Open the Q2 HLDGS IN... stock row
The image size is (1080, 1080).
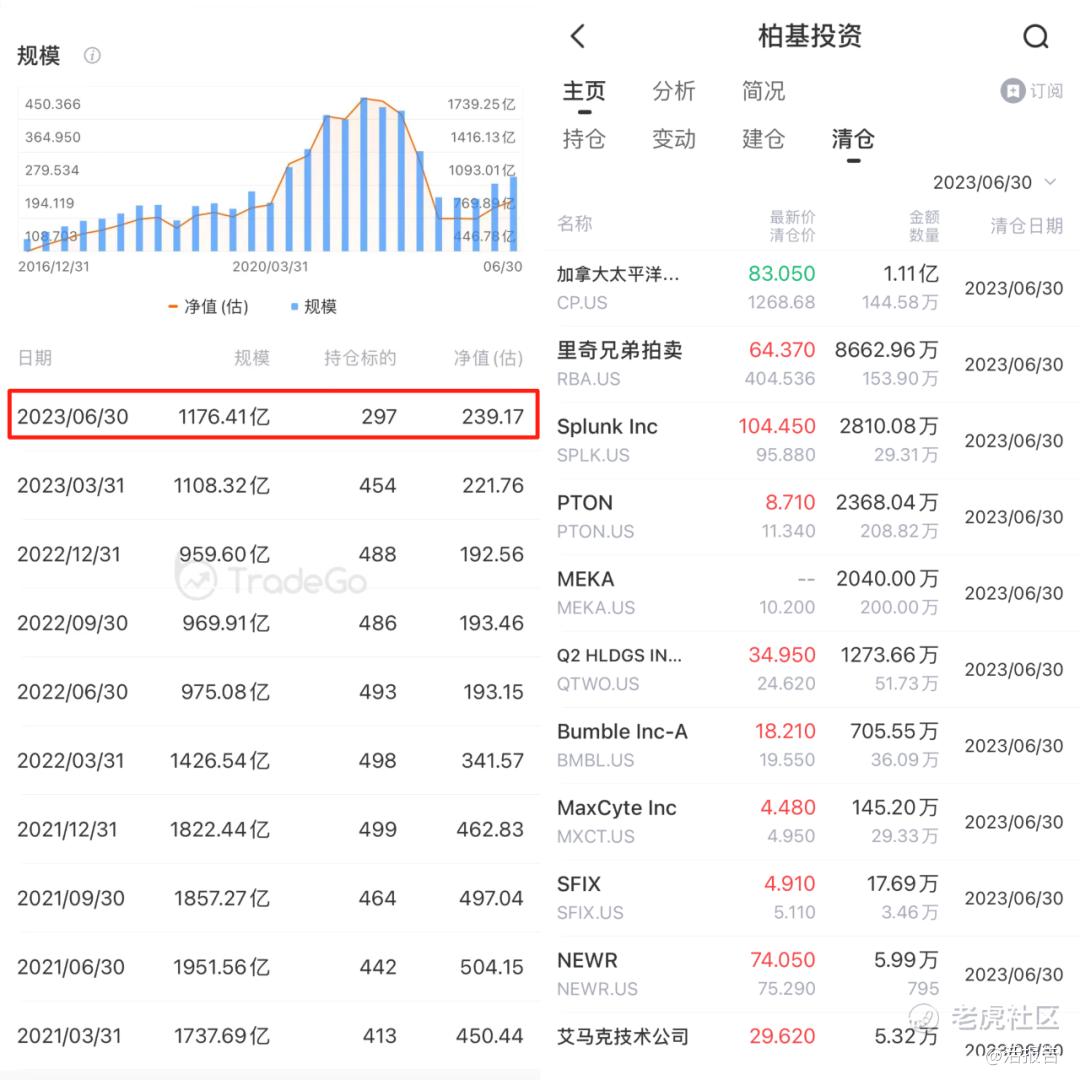coord(810,669)
